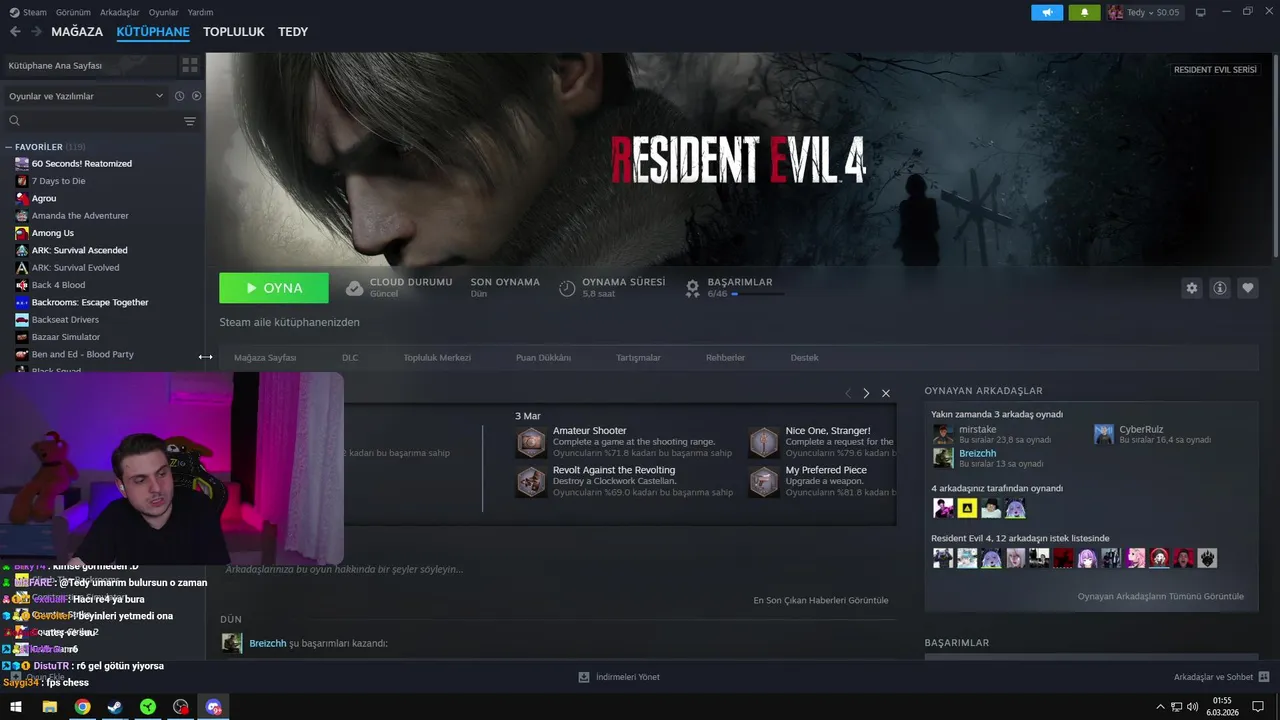The width and height of the screenshot is (1280, 720).
Task: Go to the TOPLULUK tab
Action: click(234, 32)
